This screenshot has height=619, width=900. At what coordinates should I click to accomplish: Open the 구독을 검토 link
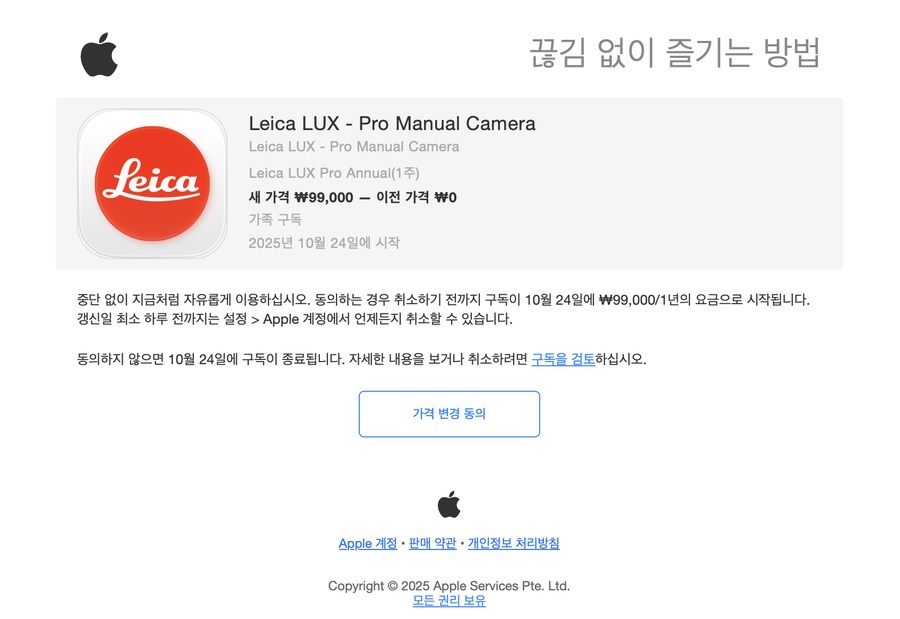point(563,359)
